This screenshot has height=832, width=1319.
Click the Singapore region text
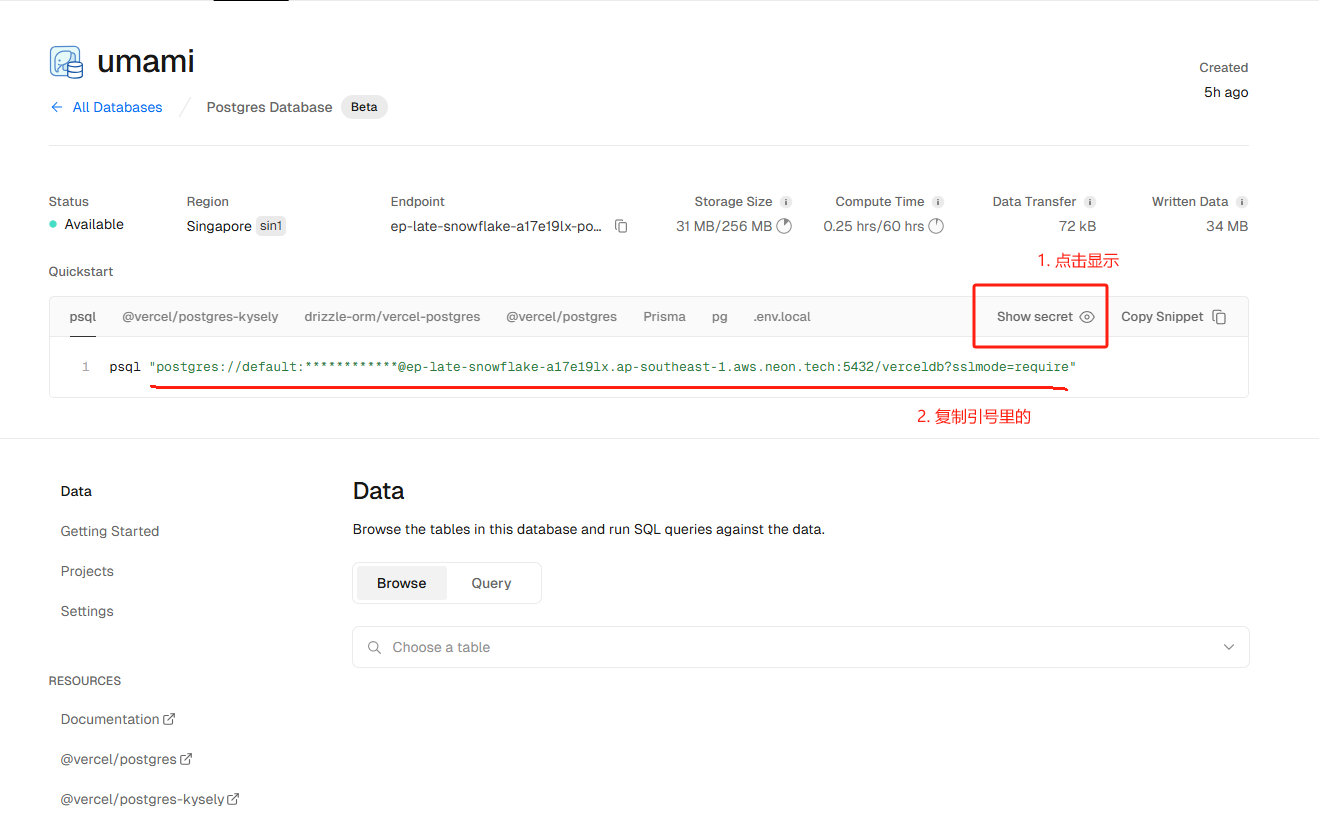click(x=219, y=226)
